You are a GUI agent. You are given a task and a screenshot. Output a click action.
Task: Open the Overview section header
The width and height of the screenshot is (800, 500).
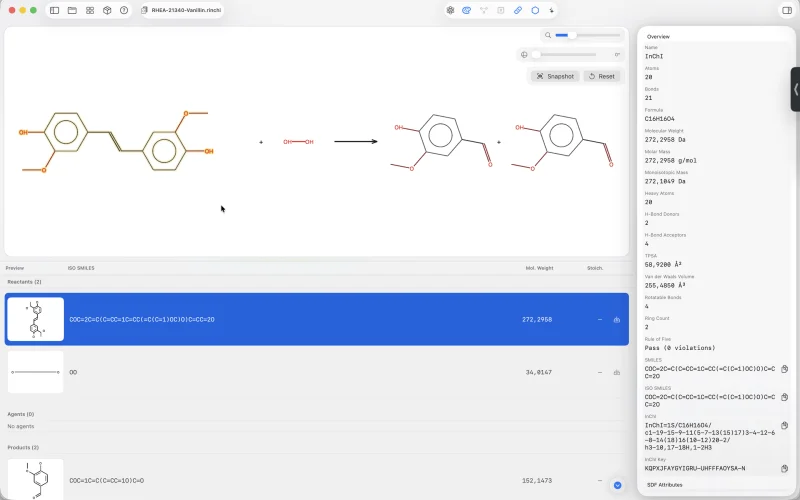click(658, 37)
